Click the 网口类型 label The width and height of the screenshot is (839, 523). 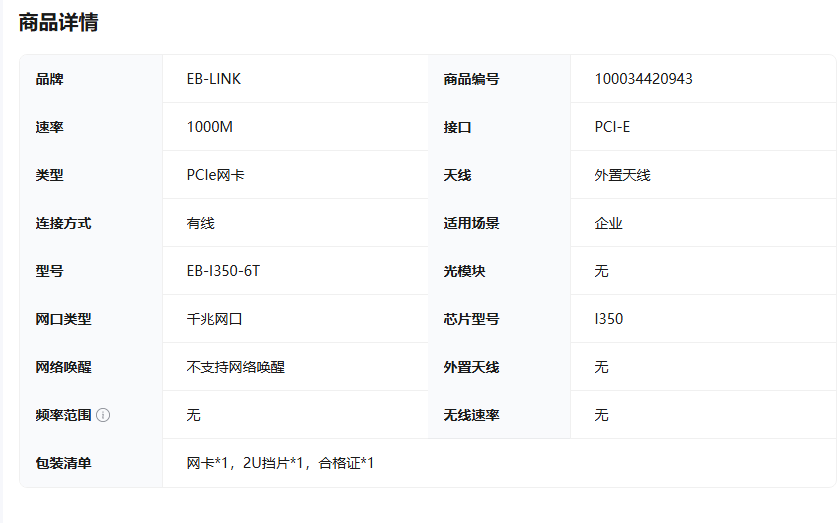point(63,319)
